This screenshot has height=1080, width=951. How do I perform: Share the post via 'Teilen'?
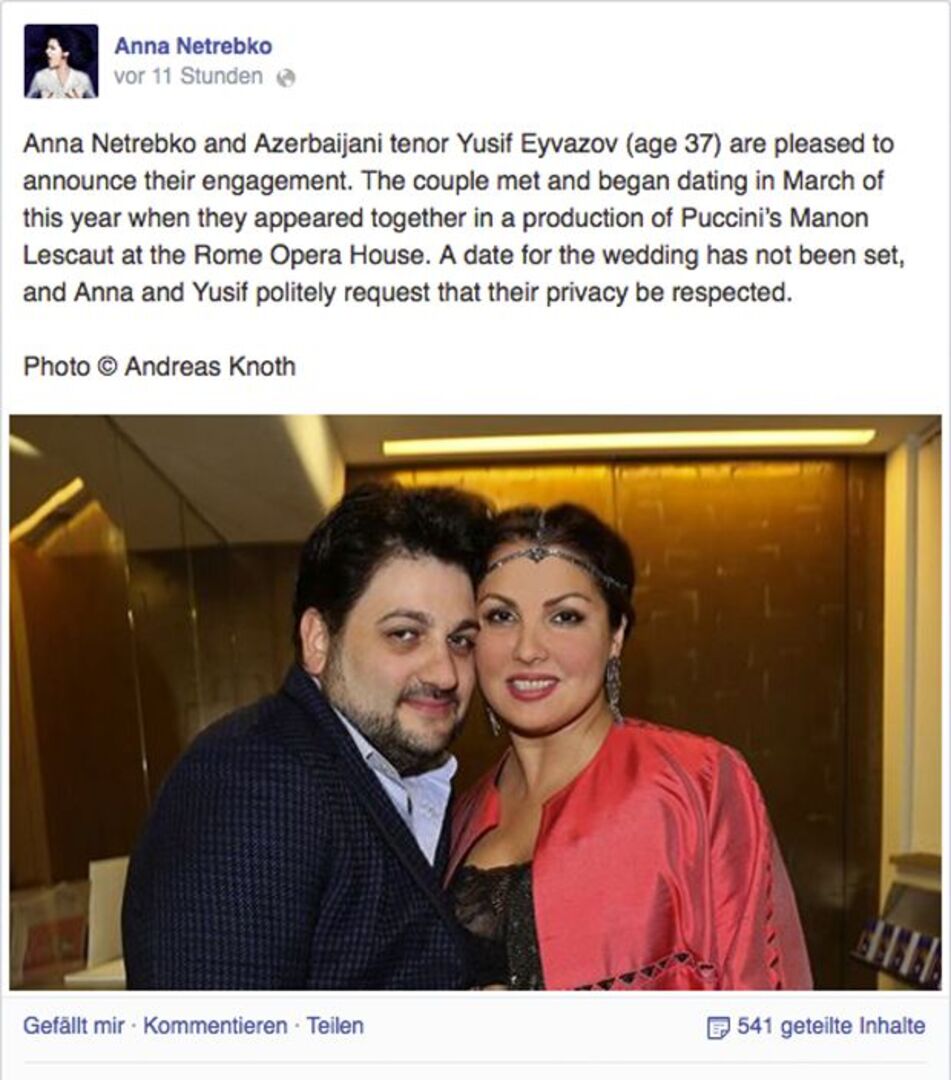pos(335,1026)
